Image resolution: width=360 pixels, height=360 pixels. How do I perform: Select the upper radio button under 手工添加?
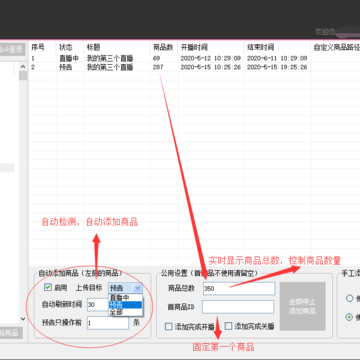point(349,298)
